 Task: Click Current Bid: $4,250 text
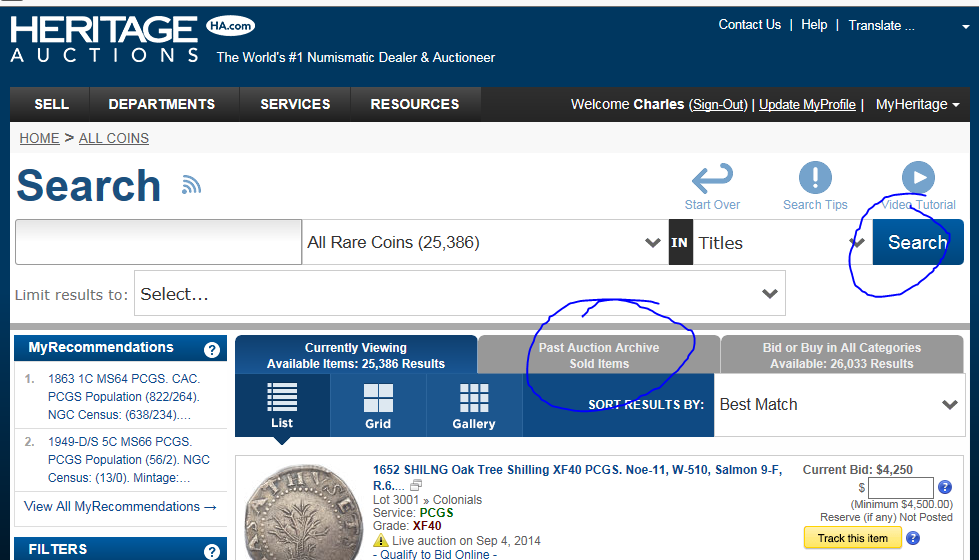pyautogui.click(x=857, y=469)
